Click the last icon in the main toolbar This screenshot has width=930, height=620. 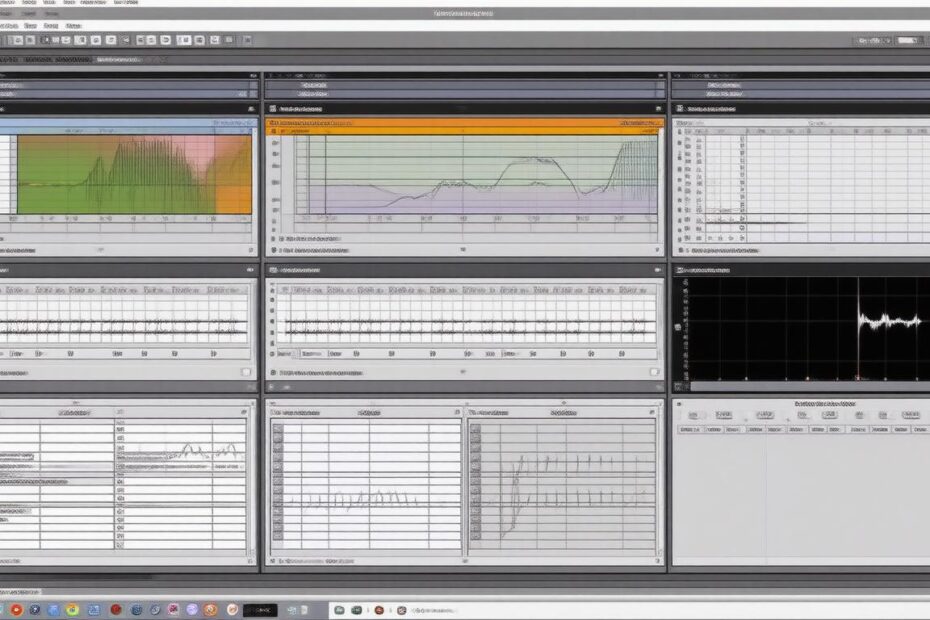(x=247, y=40)
